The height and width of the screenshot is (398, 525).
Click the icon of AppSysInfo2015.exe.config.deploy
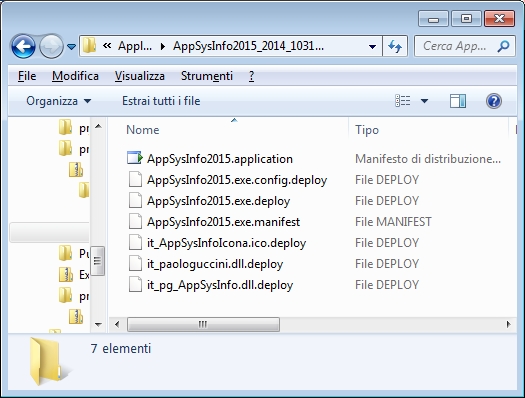(x=135, y=179)
